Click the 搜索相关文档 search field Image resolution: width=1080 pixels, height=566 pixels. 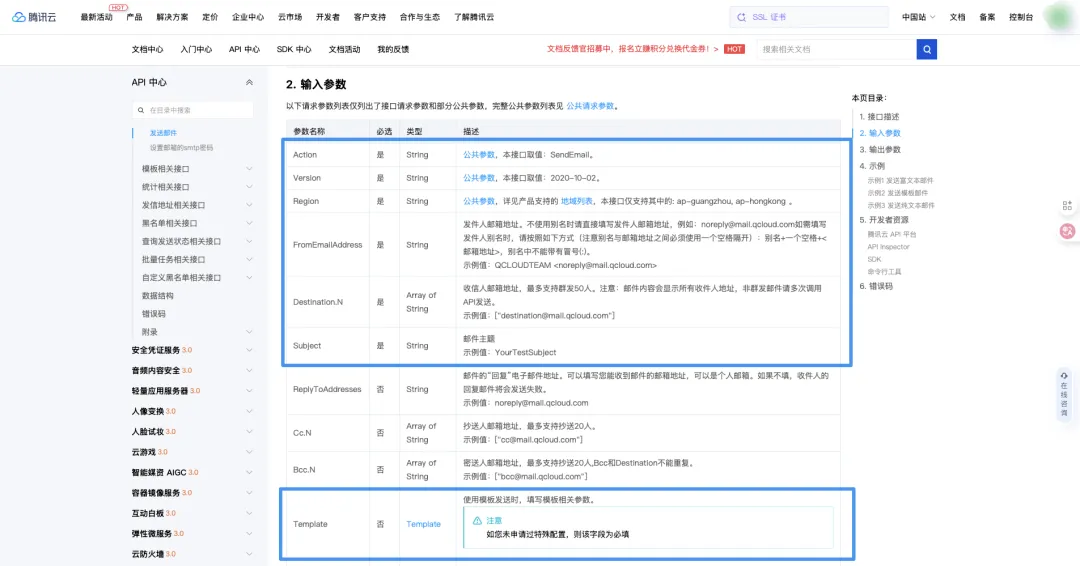pos(836,50)
